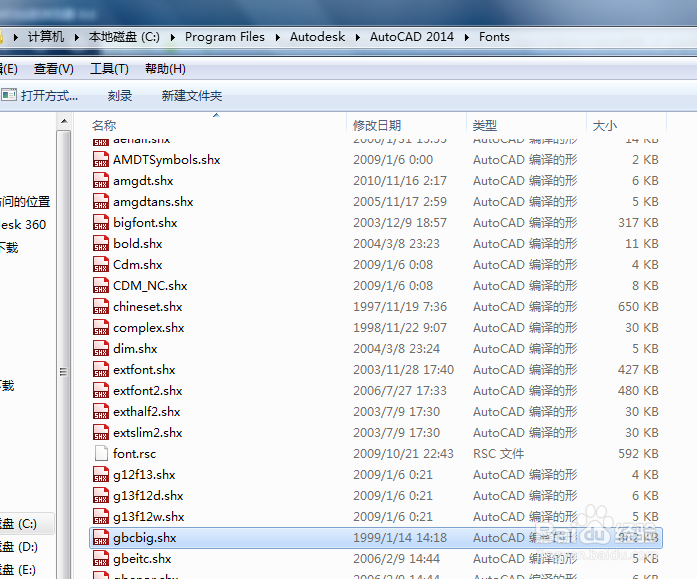Open the 帮助(H) menu
This screenshot has width=697, height=579.
[165, 69]
